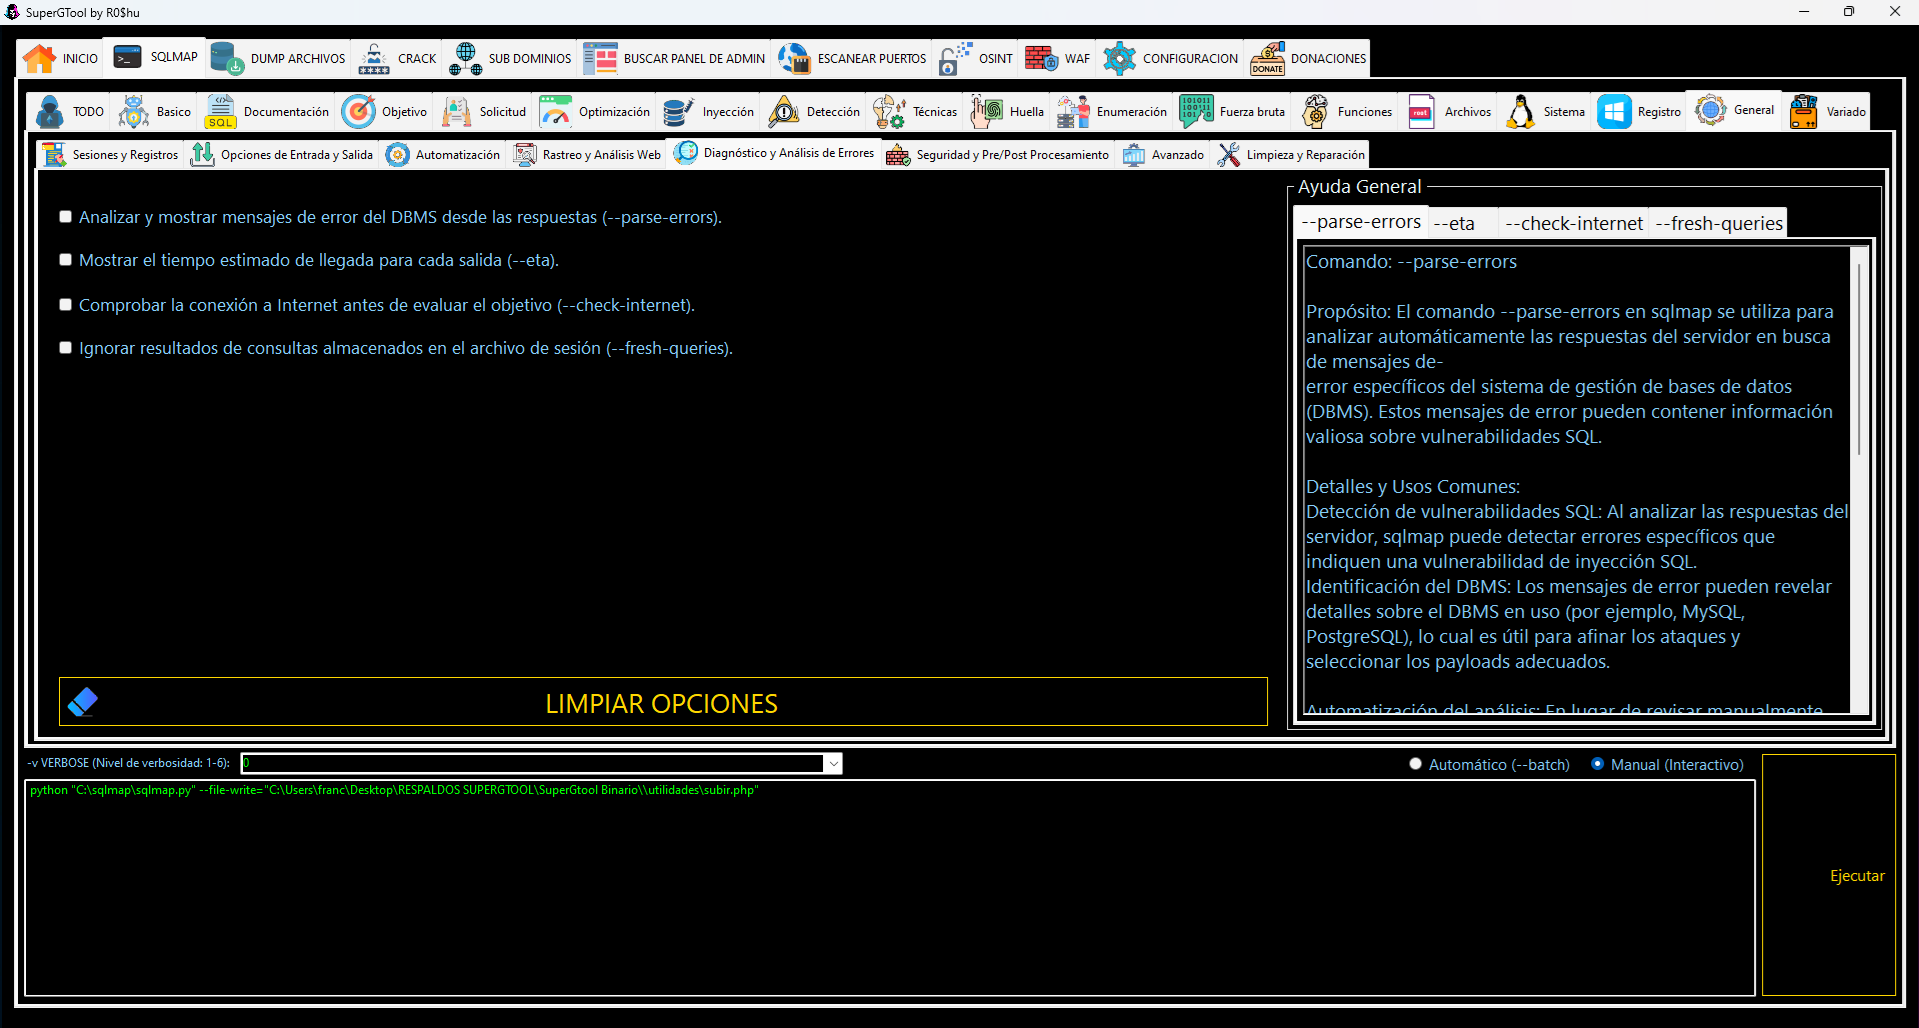Open DUMP ARCHIVOS database icon
1919x1028 pixels.
tap(227, 59)
